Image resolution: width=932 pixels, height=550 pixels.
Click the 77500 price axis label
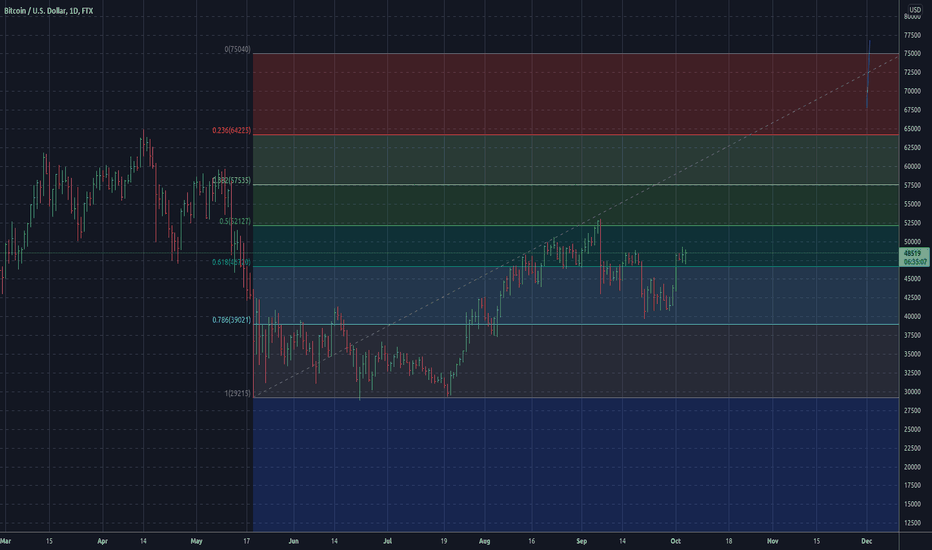pyautogui.click(x=912, y=36)
